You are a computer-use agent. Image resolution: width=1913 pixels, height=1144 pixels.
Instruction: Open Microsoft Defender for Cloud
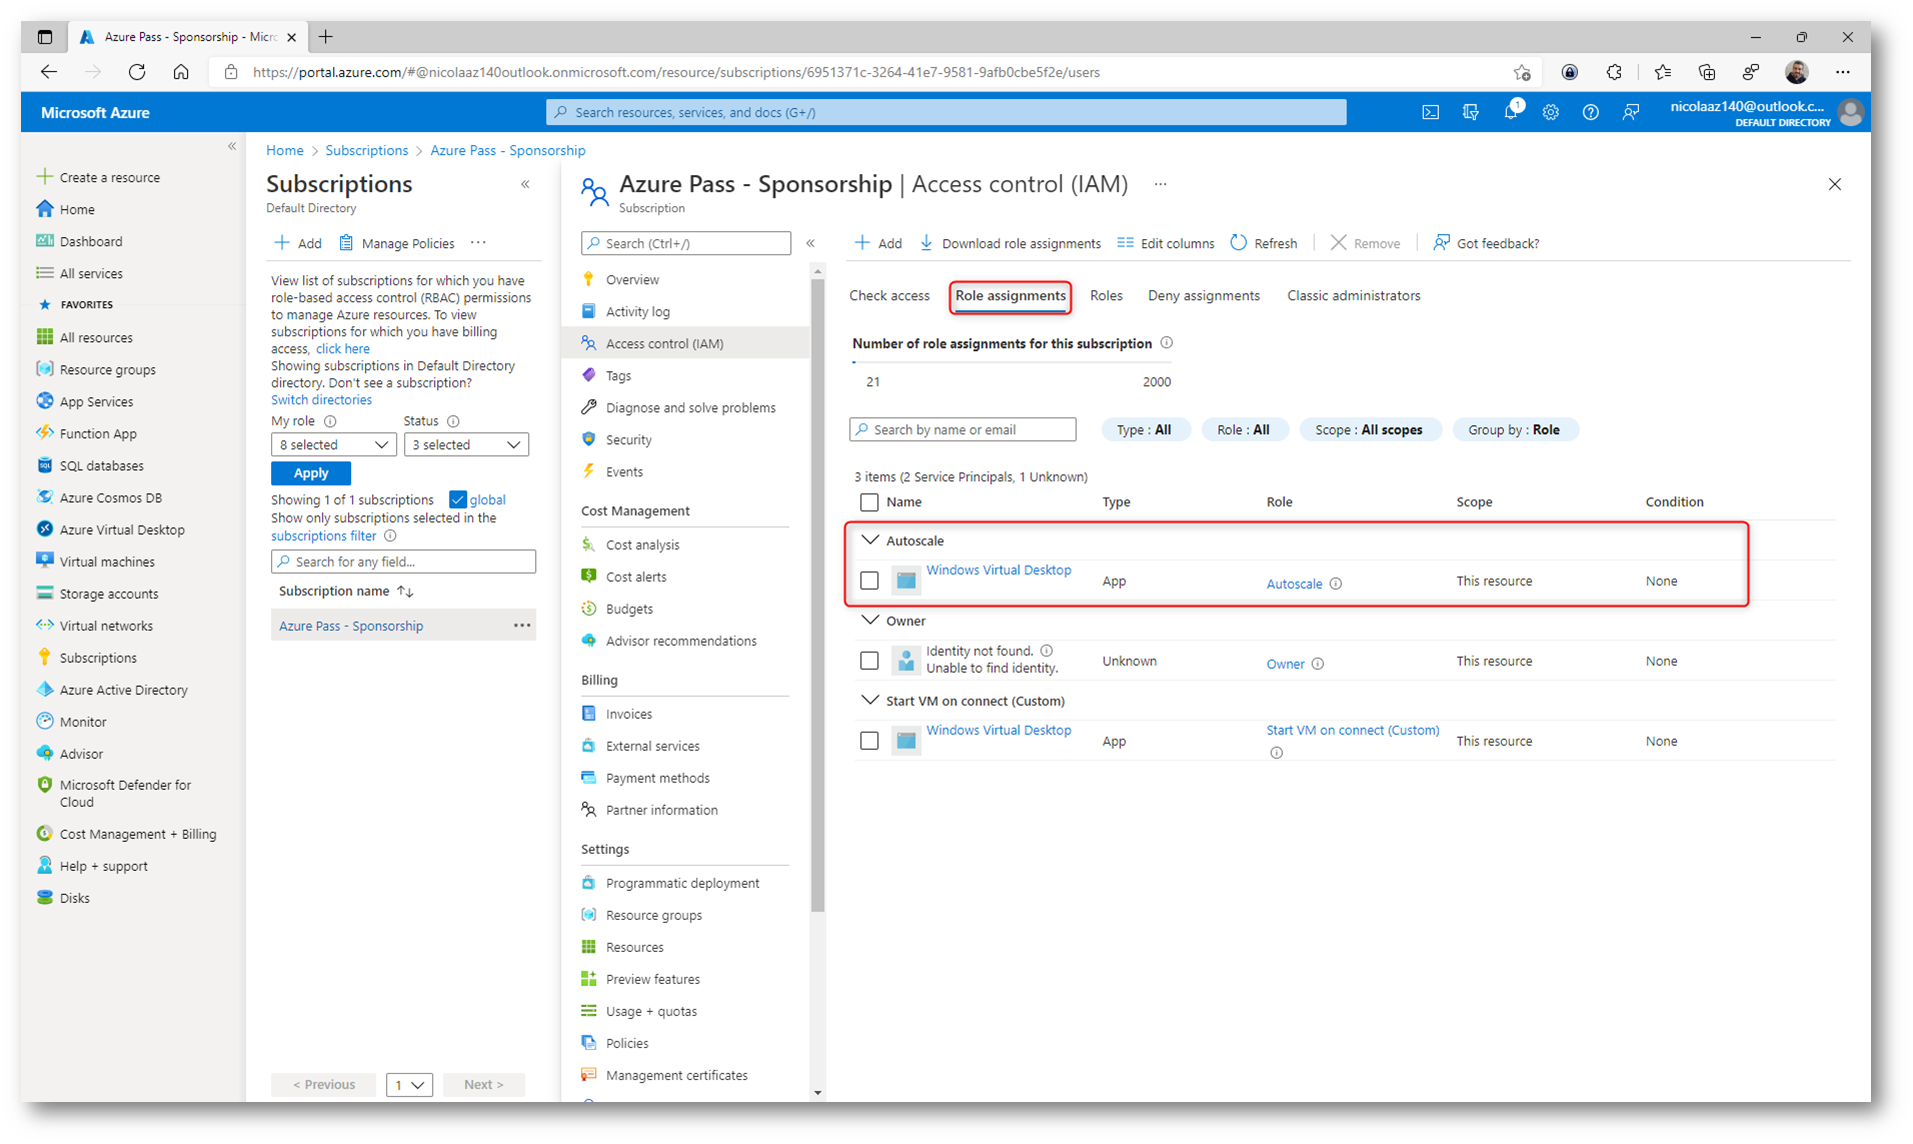coord(124,793)
